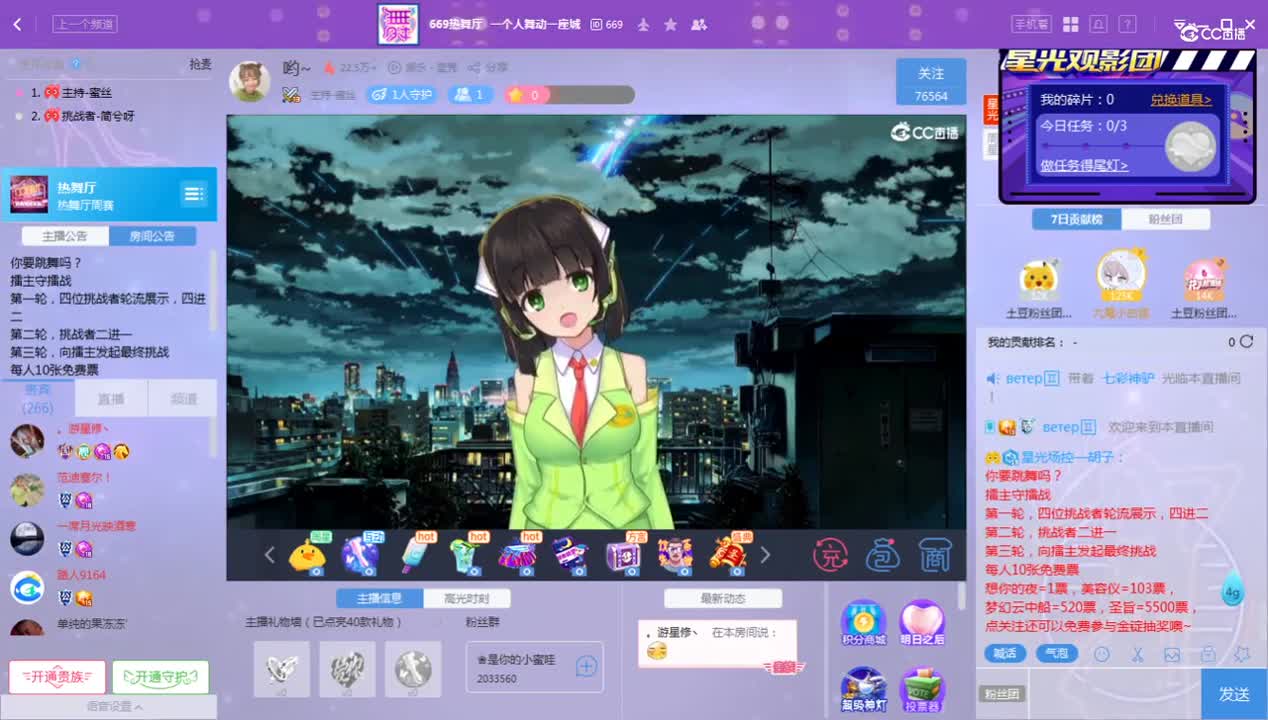Open the 完 round icon
Image resolution: width=1268 pixels, height=720 pixels.
coord(830,555)
